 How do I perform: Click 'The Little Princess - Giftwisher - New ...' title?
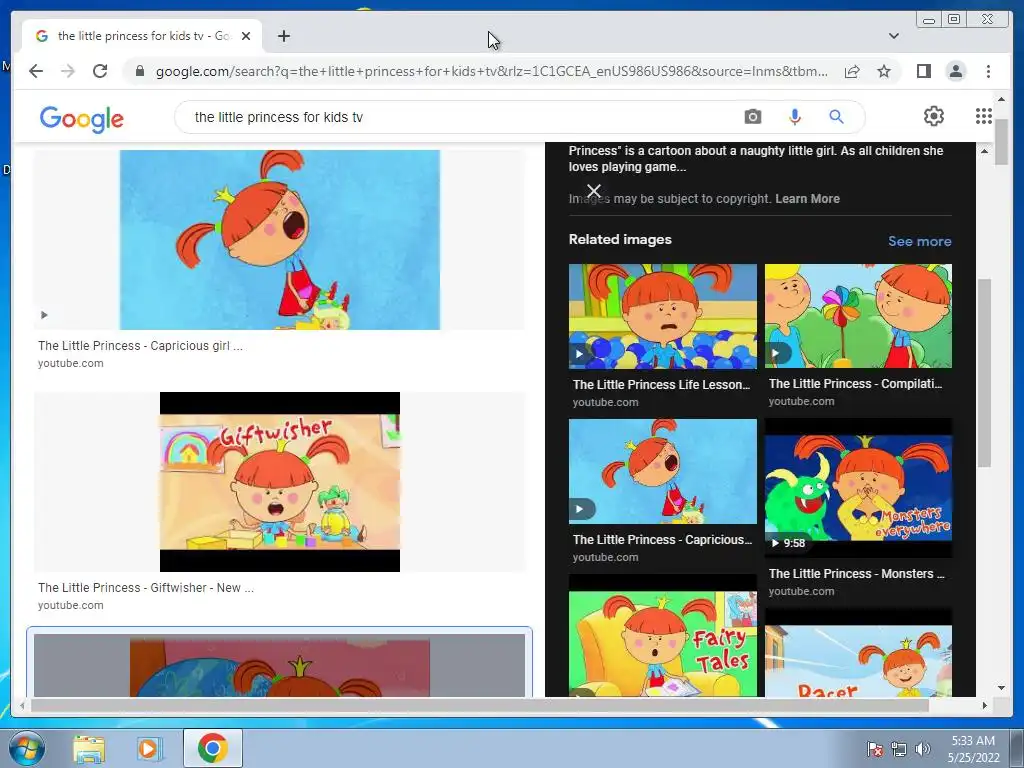(x=146, y=587)
